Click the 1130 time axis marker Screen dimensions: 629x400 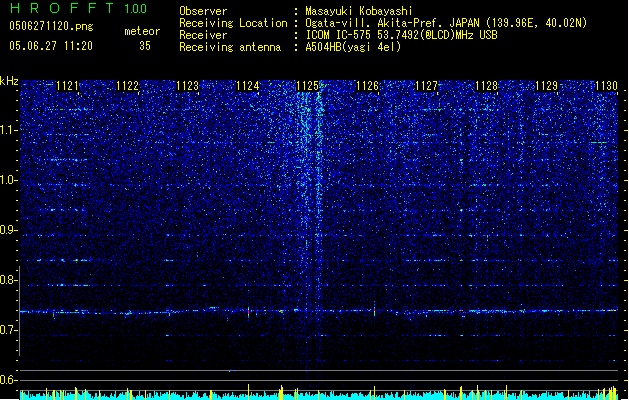click(606, 86)
